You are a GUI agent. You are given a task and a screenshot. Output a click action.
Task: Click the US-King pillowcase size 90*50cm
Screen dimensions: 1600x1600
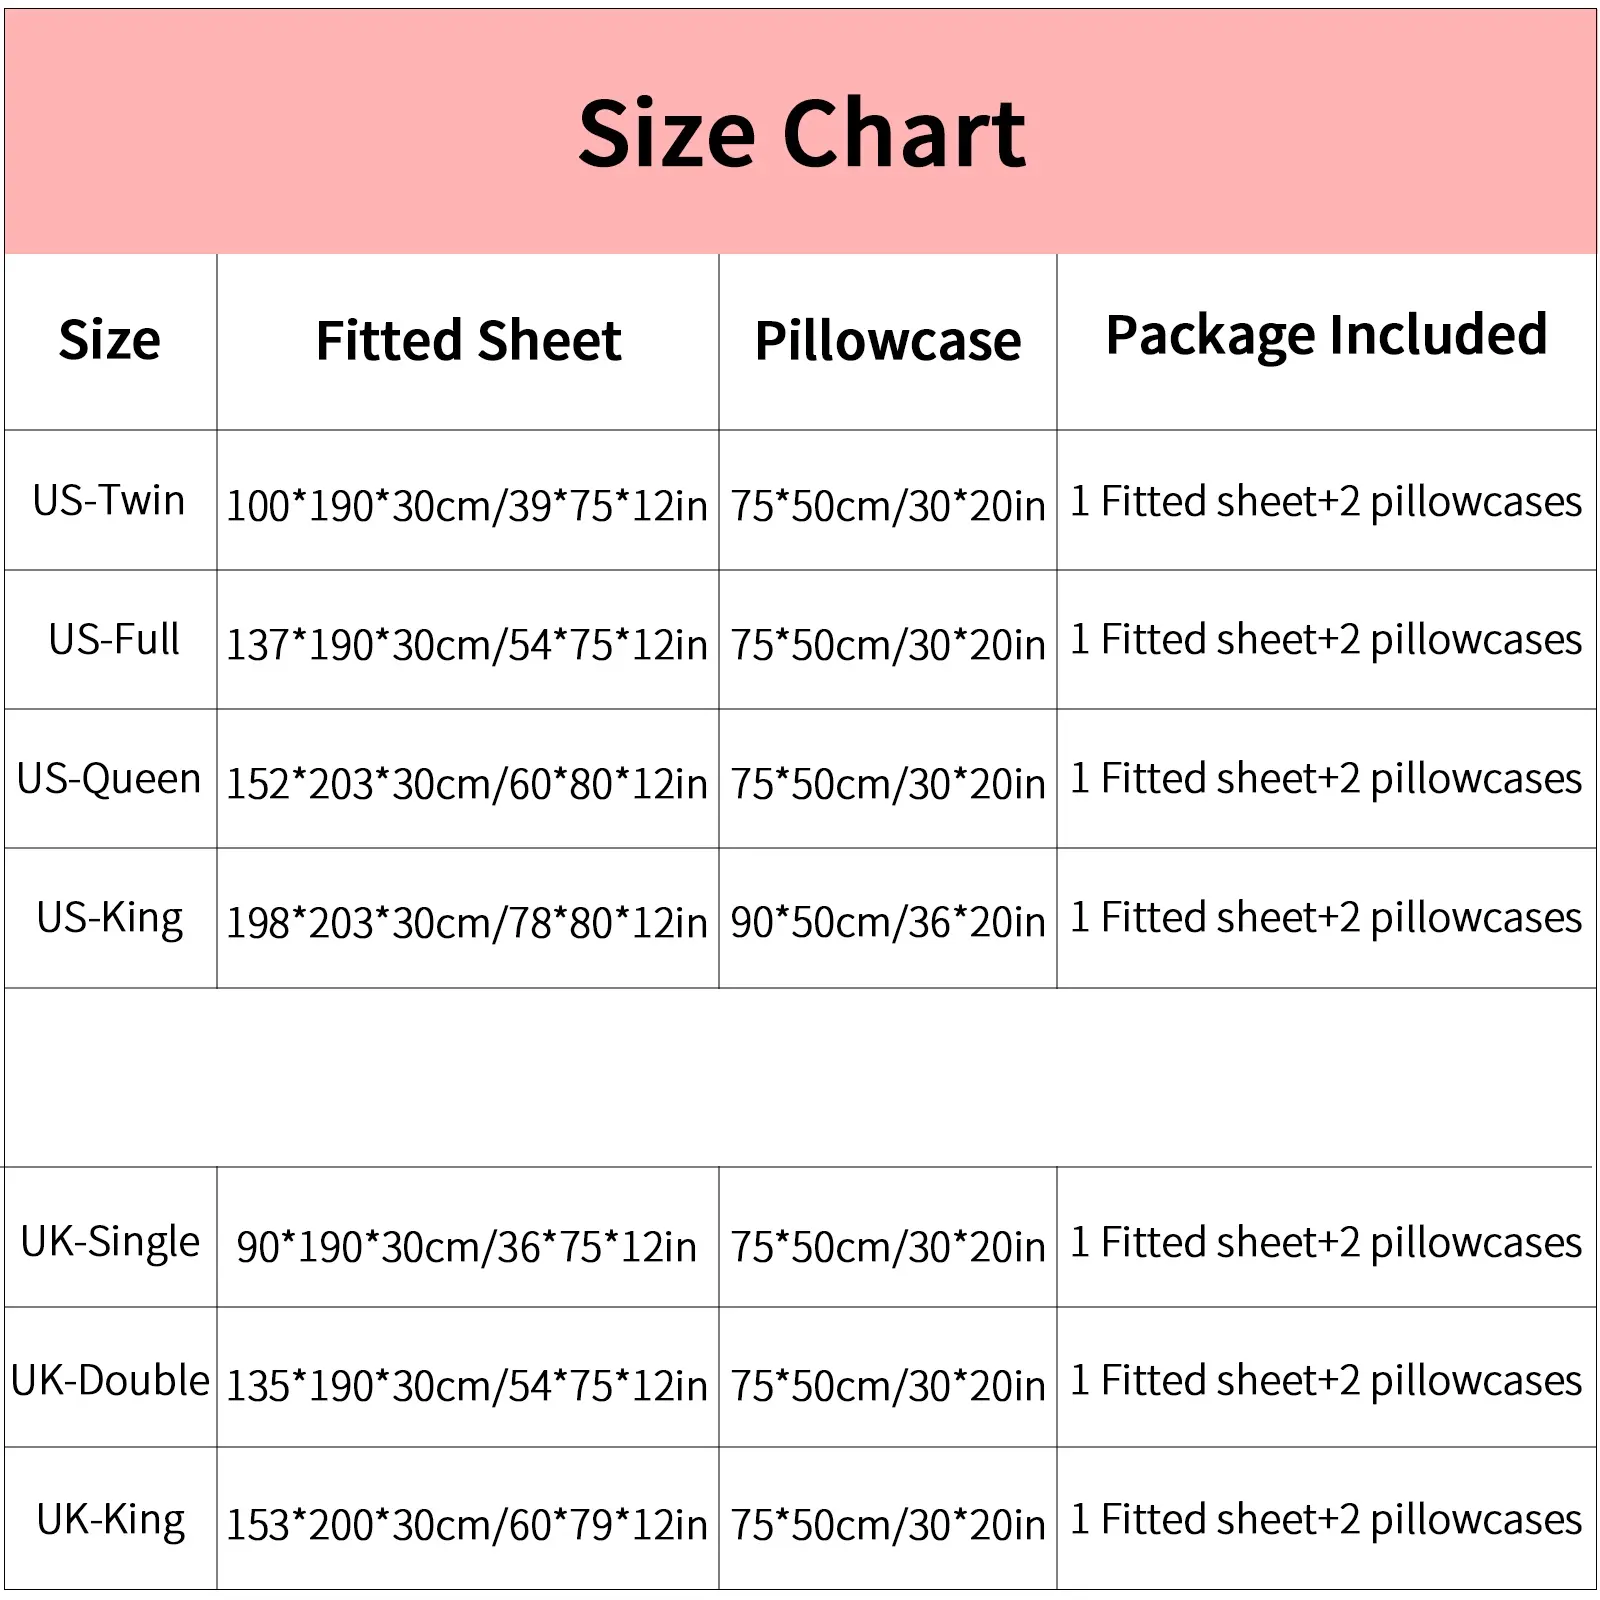888,922
